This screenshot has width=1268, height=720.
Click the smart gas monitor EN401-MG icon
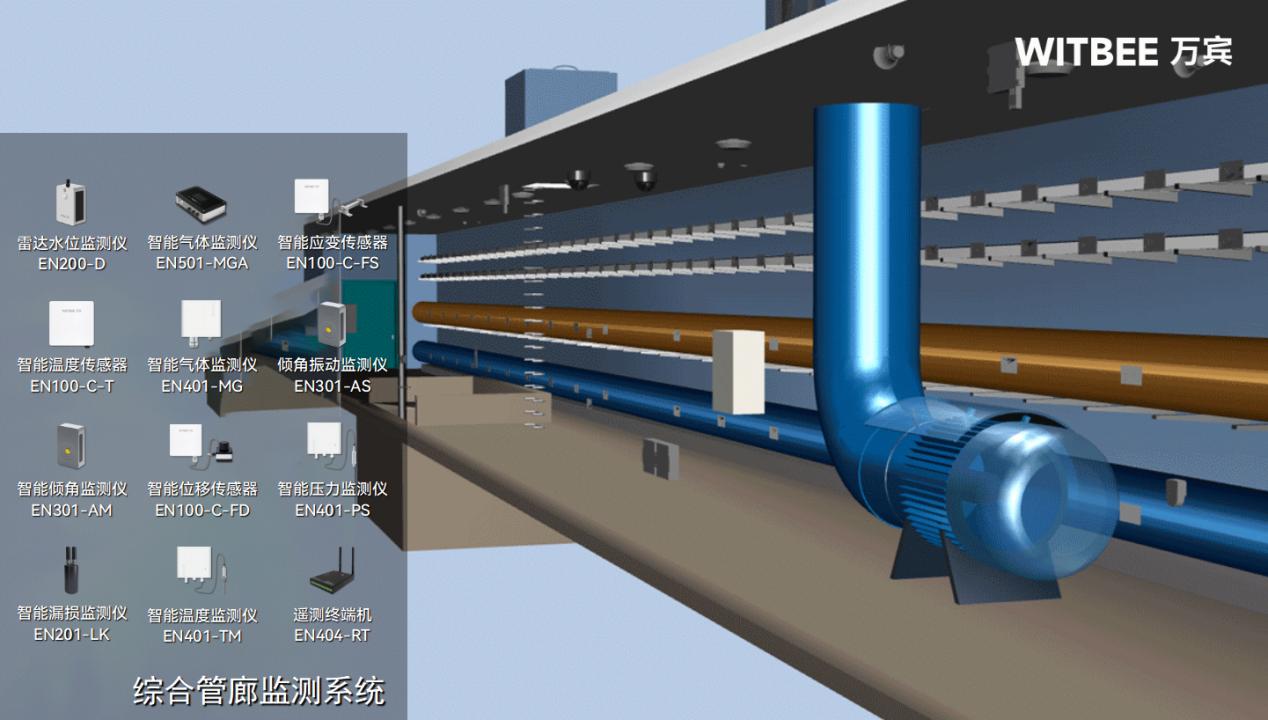(201, 321)
